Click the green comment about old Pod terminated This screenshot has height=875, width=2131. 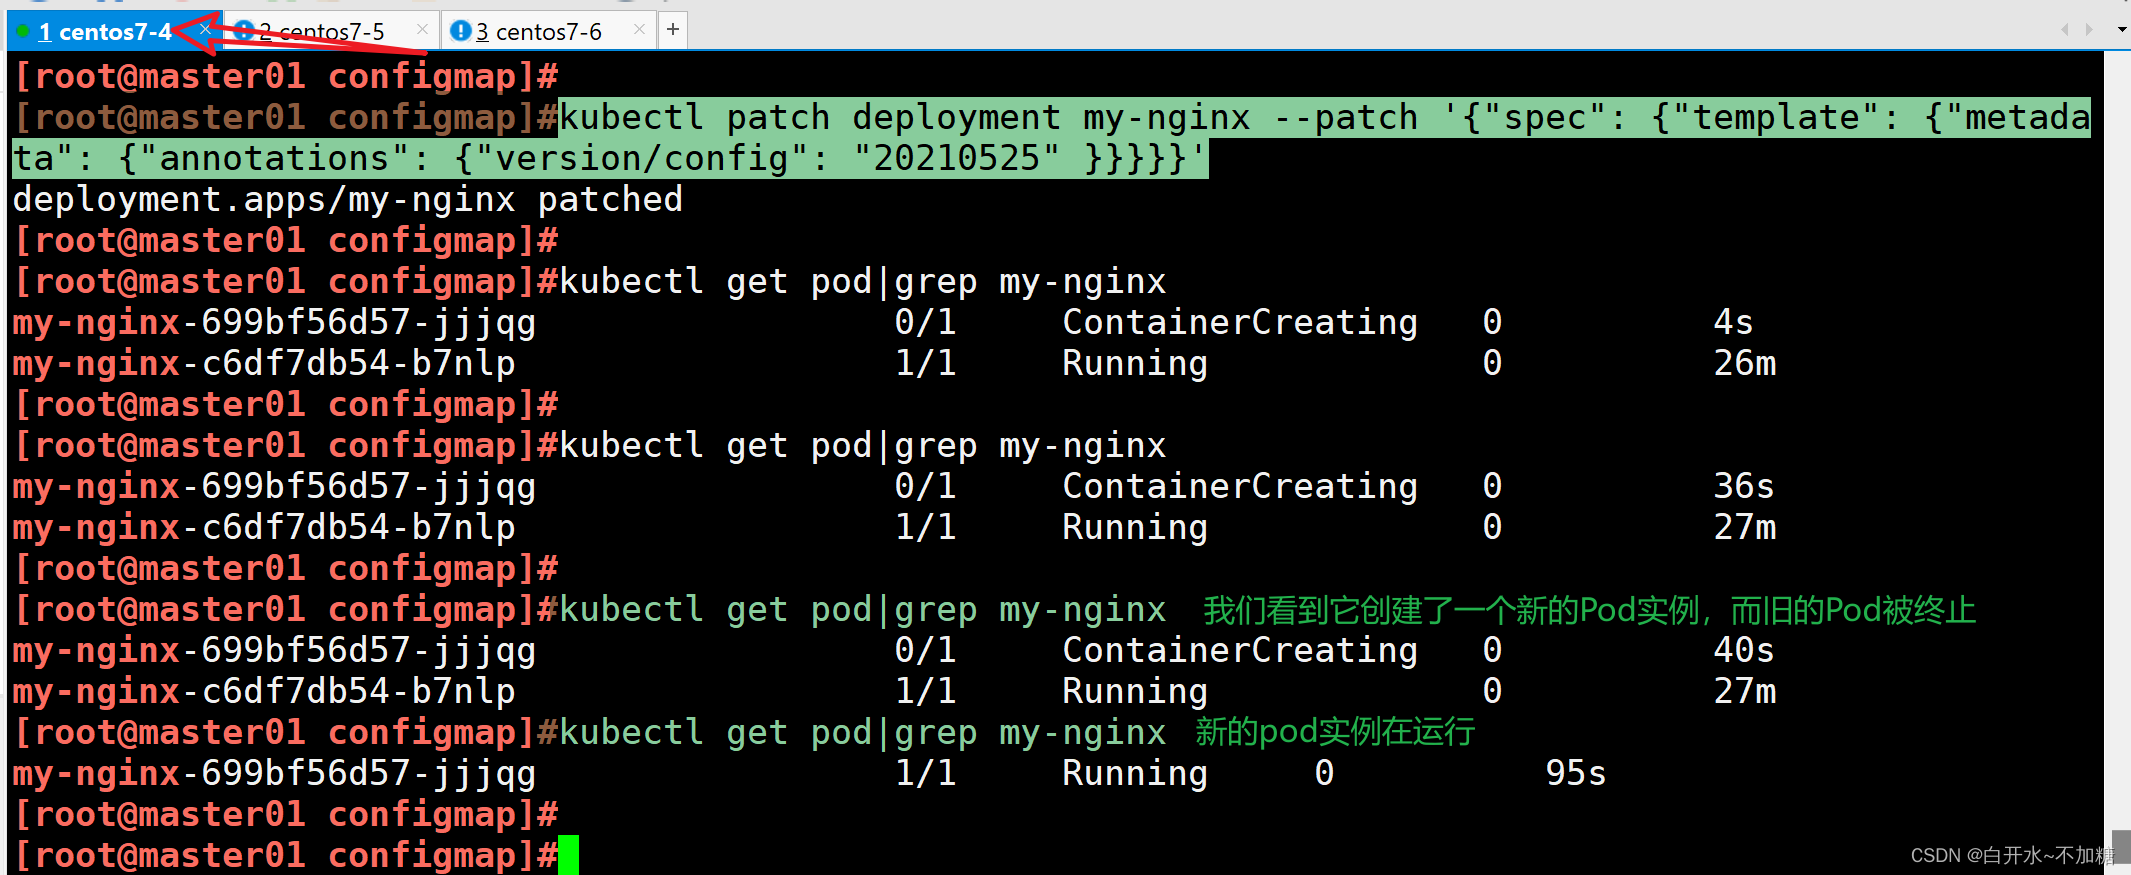tap(1589, 610)
